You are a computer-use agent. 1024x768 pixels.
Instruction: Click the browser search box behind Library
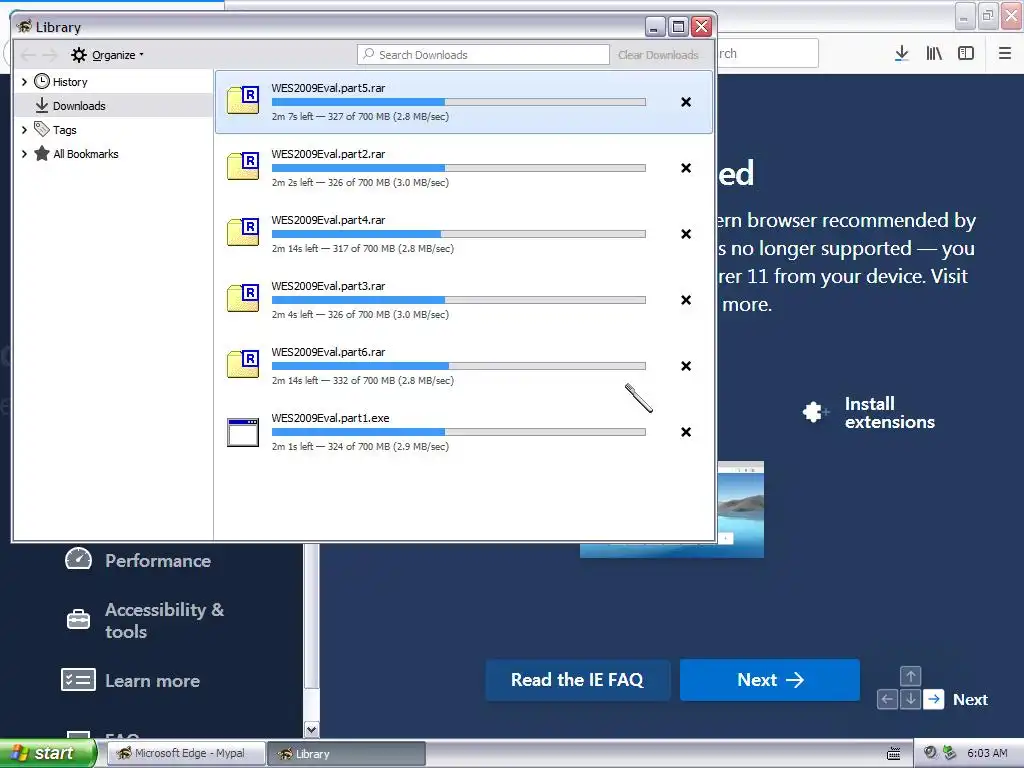point(767,54)
